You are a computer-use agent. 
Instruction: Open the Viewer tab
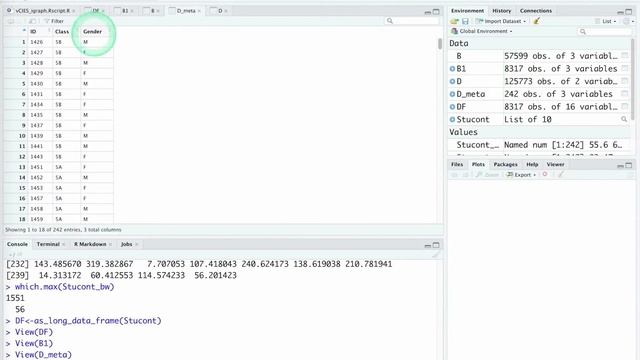coord(555,164)
